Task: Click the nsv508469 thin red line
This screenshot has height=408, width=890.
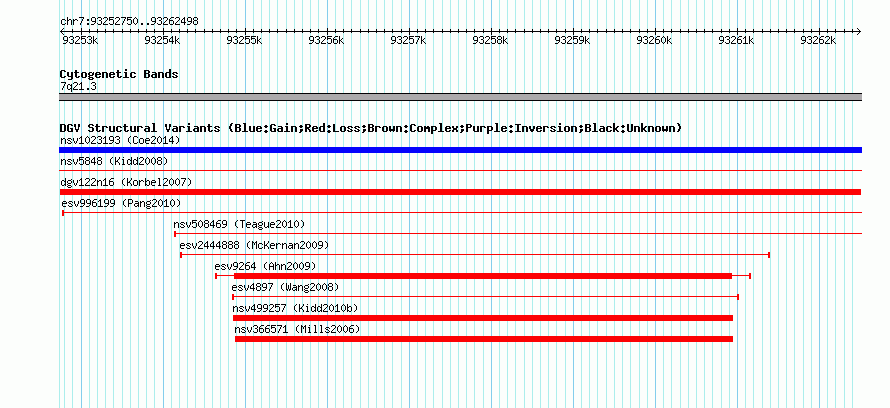Action: click(x=518, y=234)
